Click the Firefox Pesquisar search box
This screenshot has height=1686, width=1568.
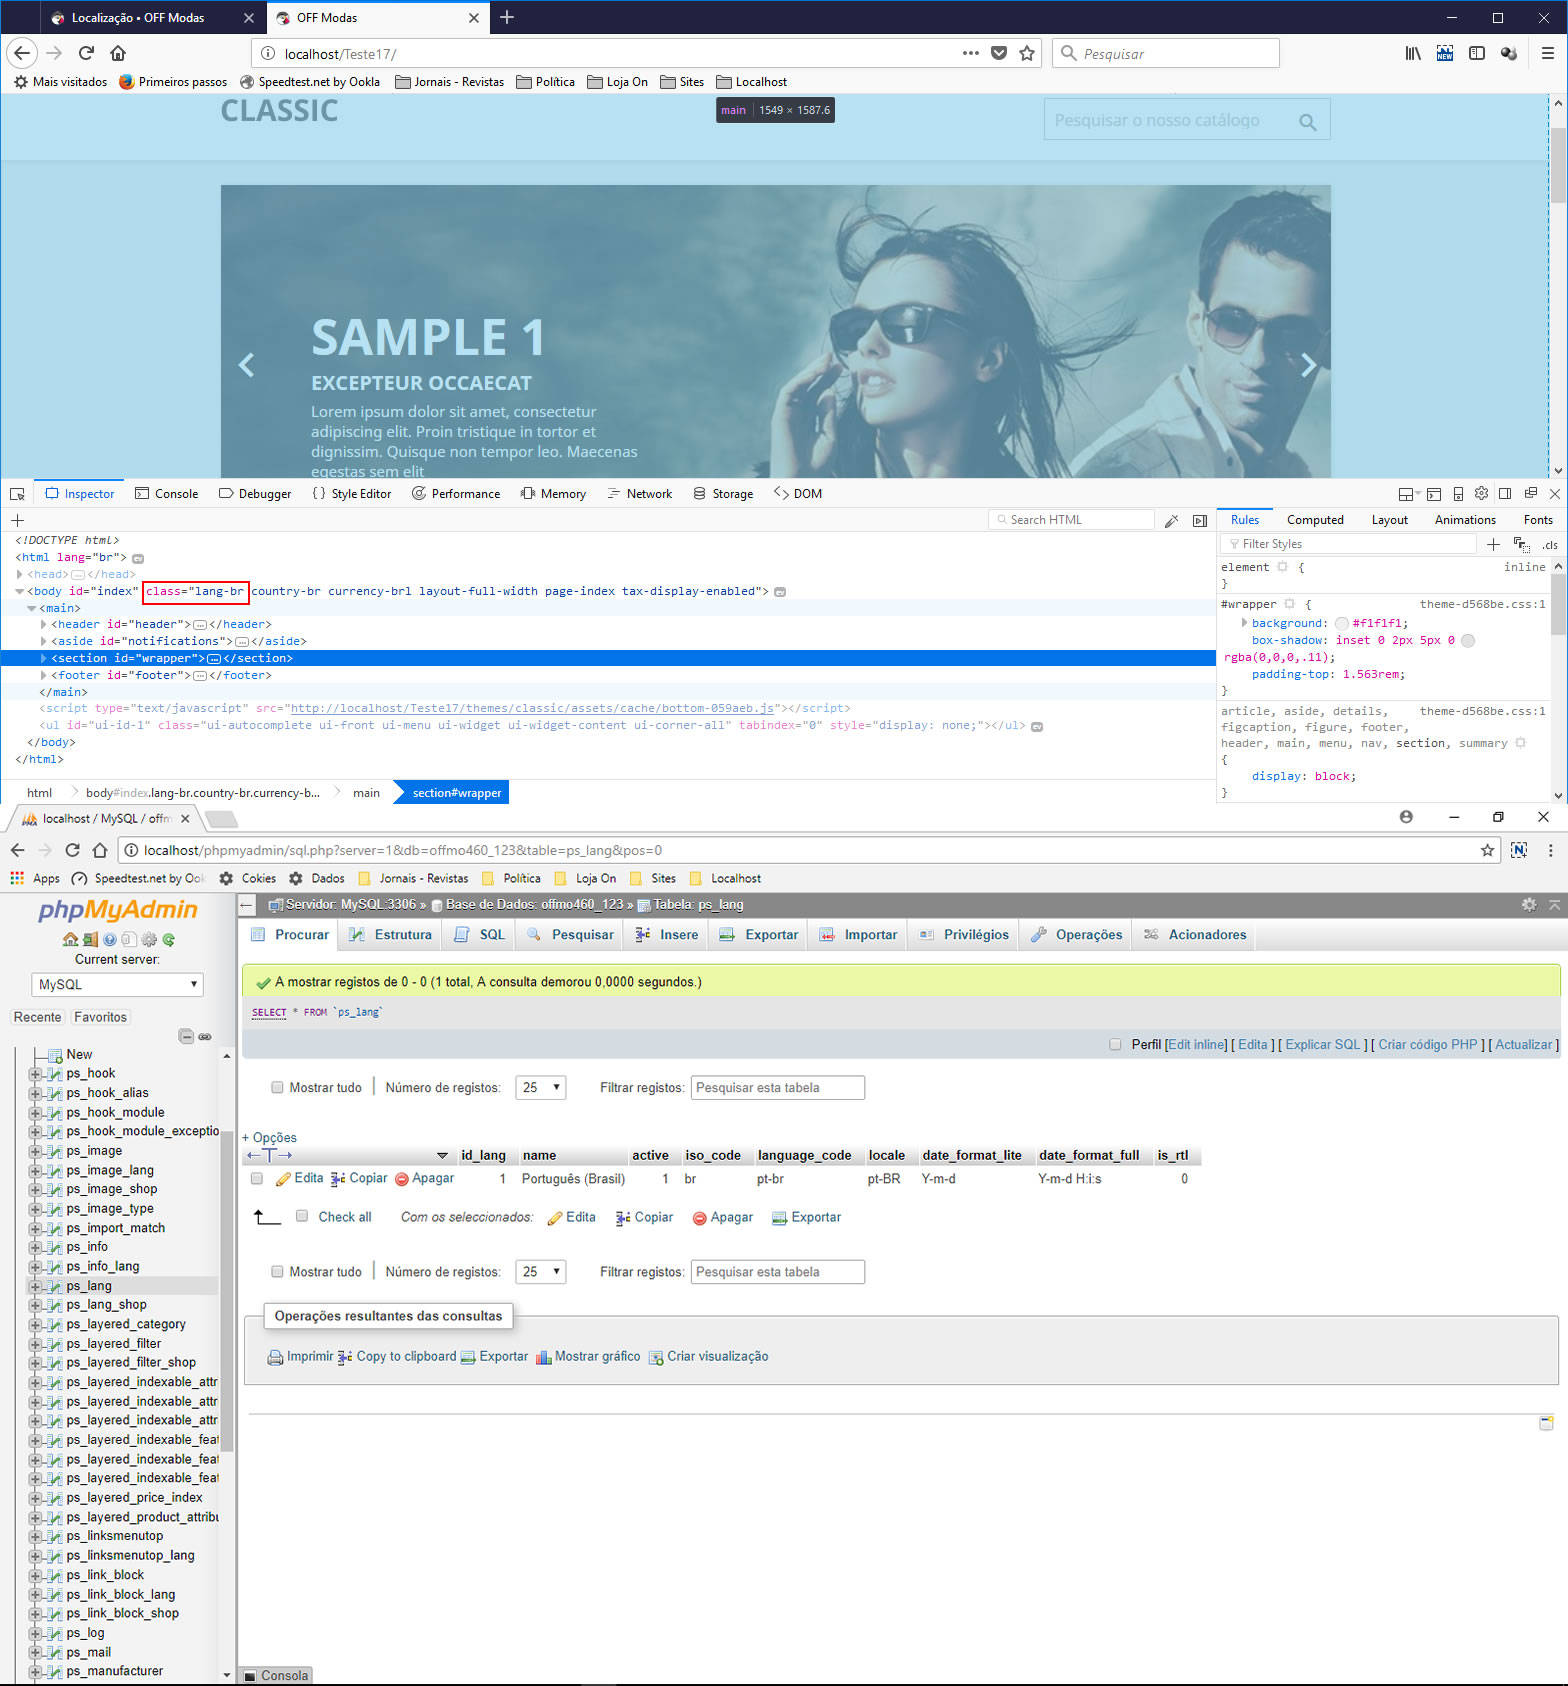(x=1166, y=53)
